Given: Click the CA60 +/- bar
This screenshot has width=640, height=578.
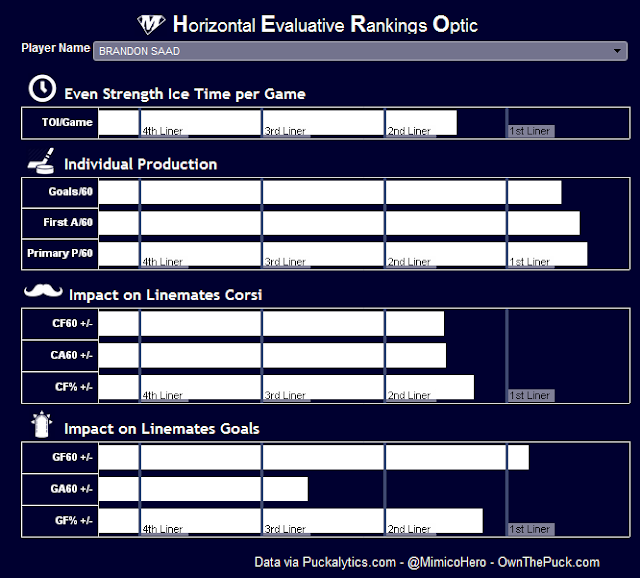Looking at the screenshot, I should coord(272,355).
